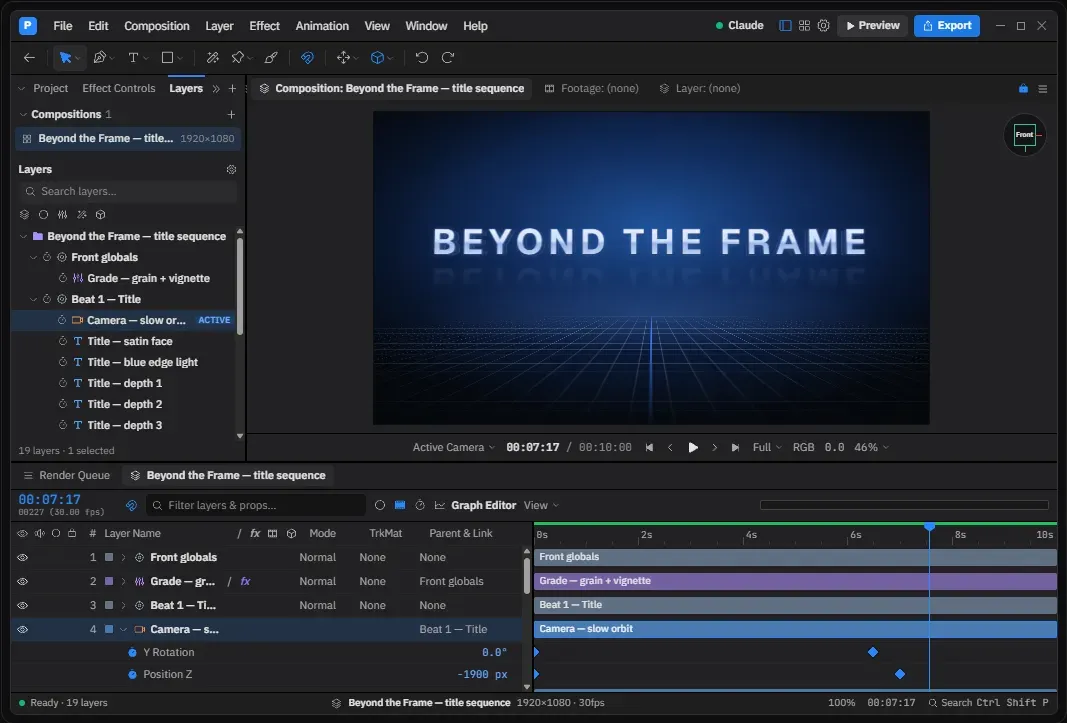Toggle the blue frame blending switch in timeline
The height and width of the screenshot is (723, 1067).
tap(400, 505)
